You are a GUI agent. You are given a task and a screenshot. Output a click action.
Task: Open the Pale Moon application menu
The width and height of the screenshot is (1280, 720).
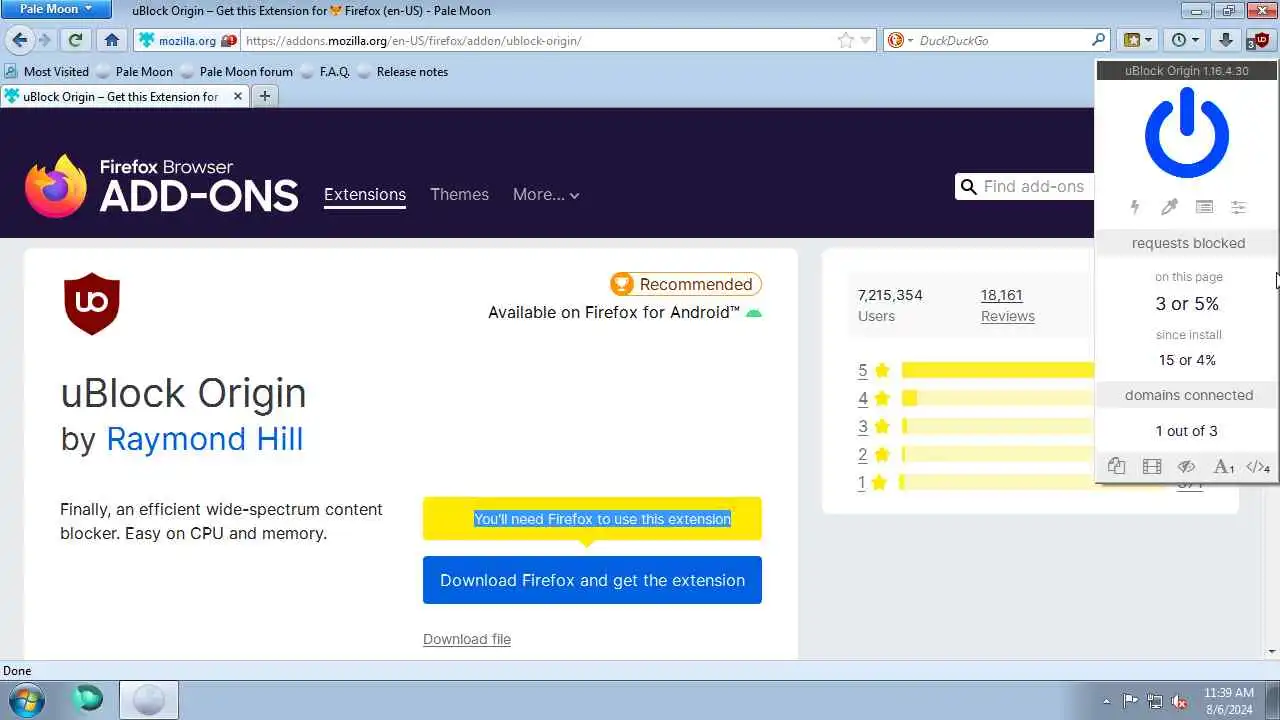pos(56,9)
